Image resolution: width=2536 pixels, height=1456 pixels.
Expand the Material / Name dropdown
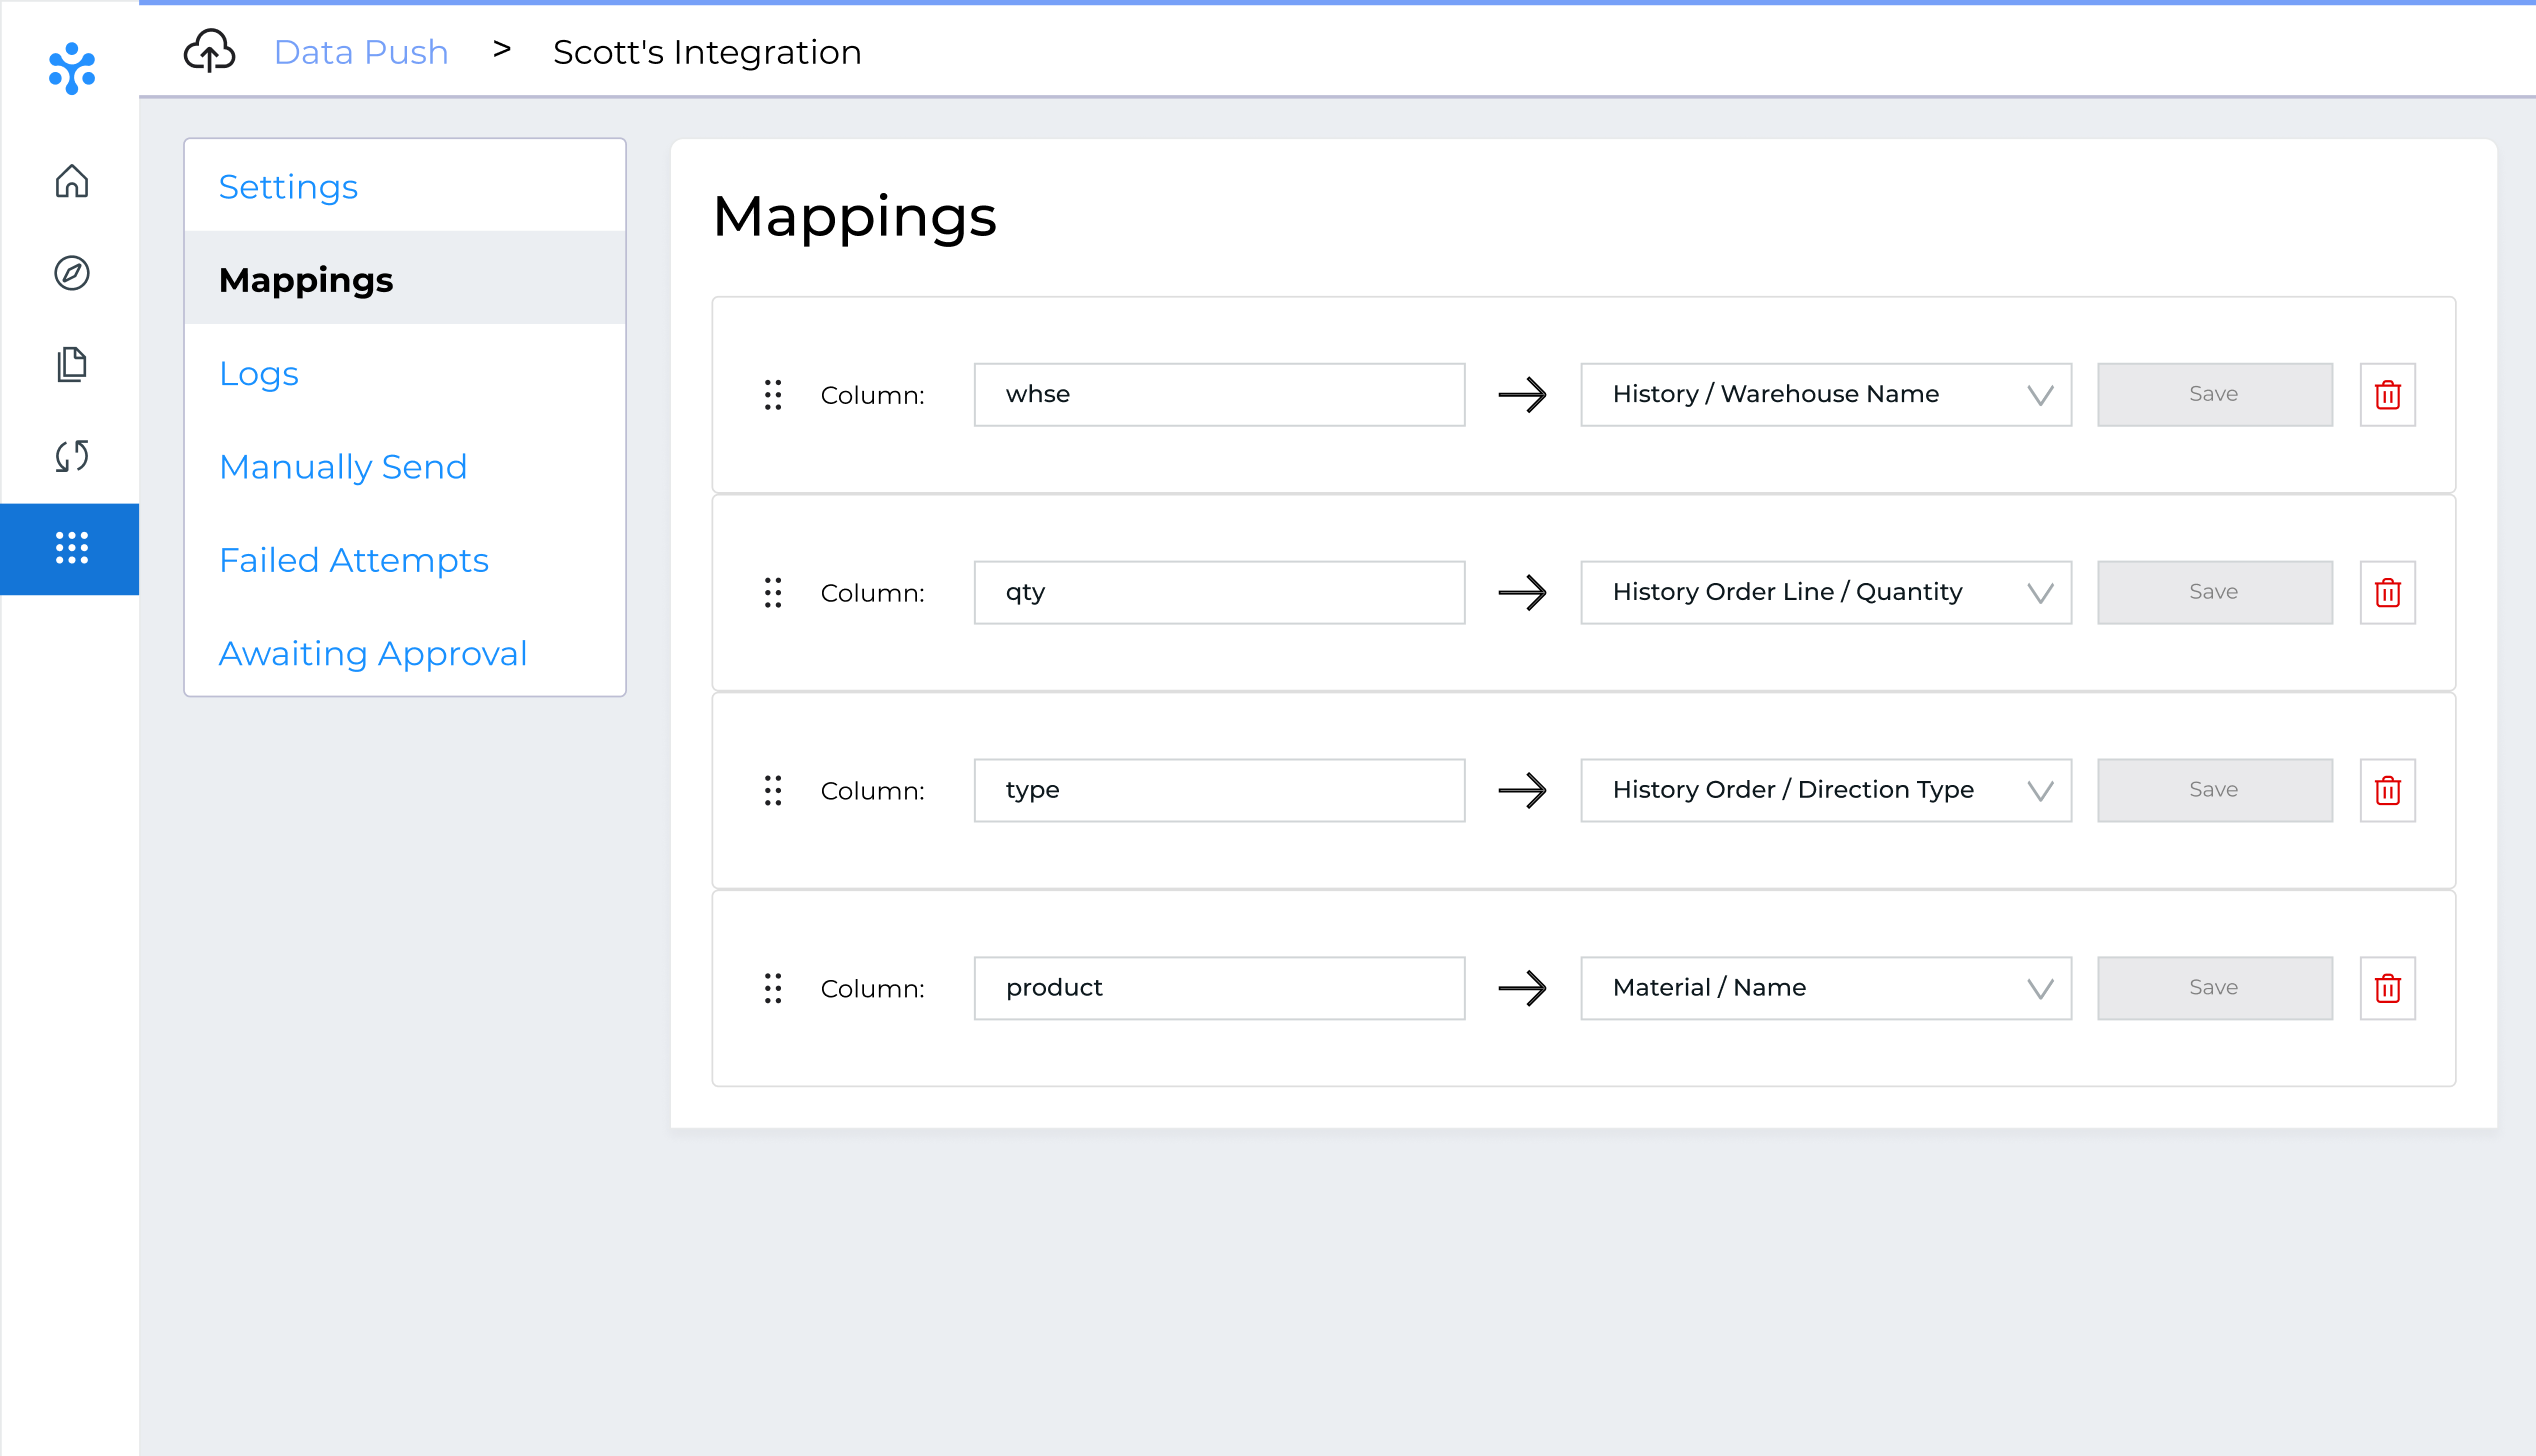(x=2041, y=988)
